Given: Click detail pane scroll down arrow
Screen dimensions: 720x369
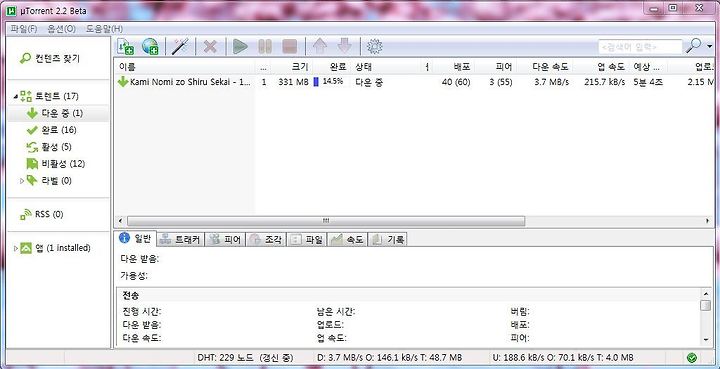Looking at the screenshot, I should click(706, 340).
